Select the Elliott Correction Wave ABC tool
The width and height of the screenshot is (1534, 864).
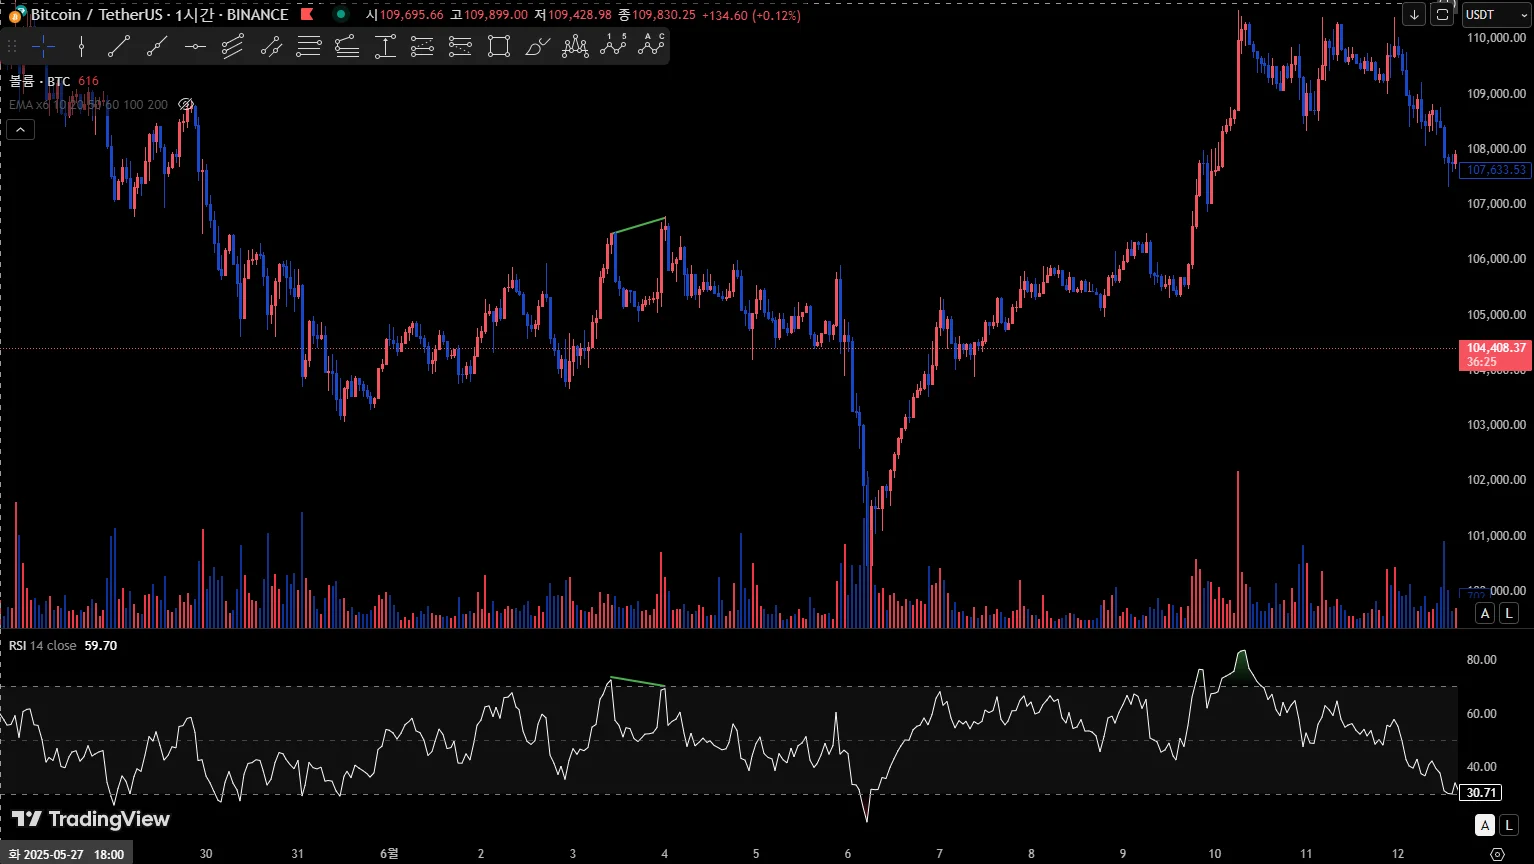point(651,46)
